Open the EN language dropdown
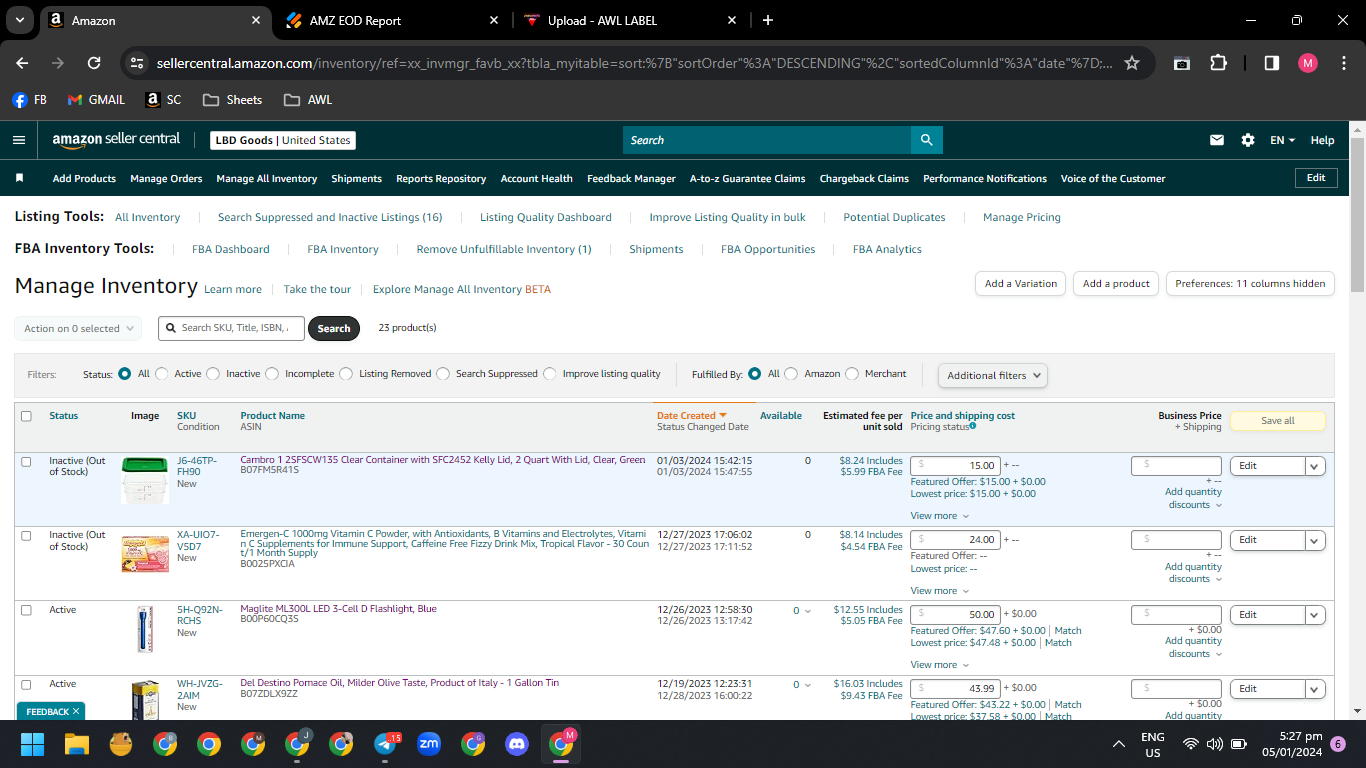 click(1283, 140)
